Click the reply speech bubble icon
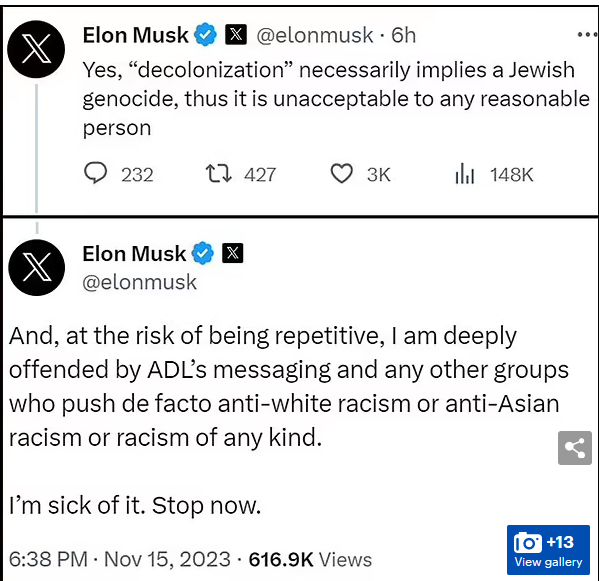 (x=96, y=173)
